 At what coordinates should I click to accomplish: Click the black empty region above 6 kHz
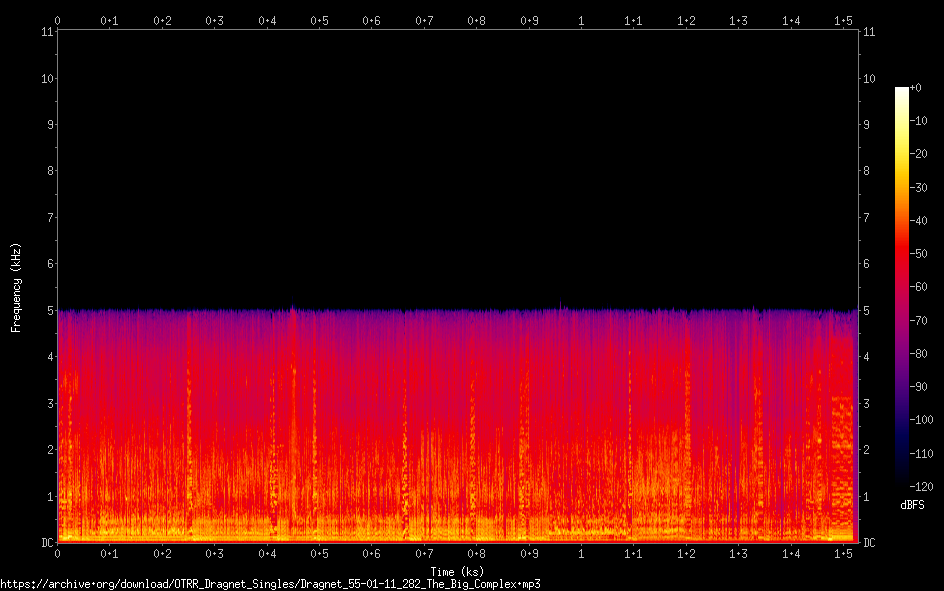pyautogui.click(x=457, y=160)
